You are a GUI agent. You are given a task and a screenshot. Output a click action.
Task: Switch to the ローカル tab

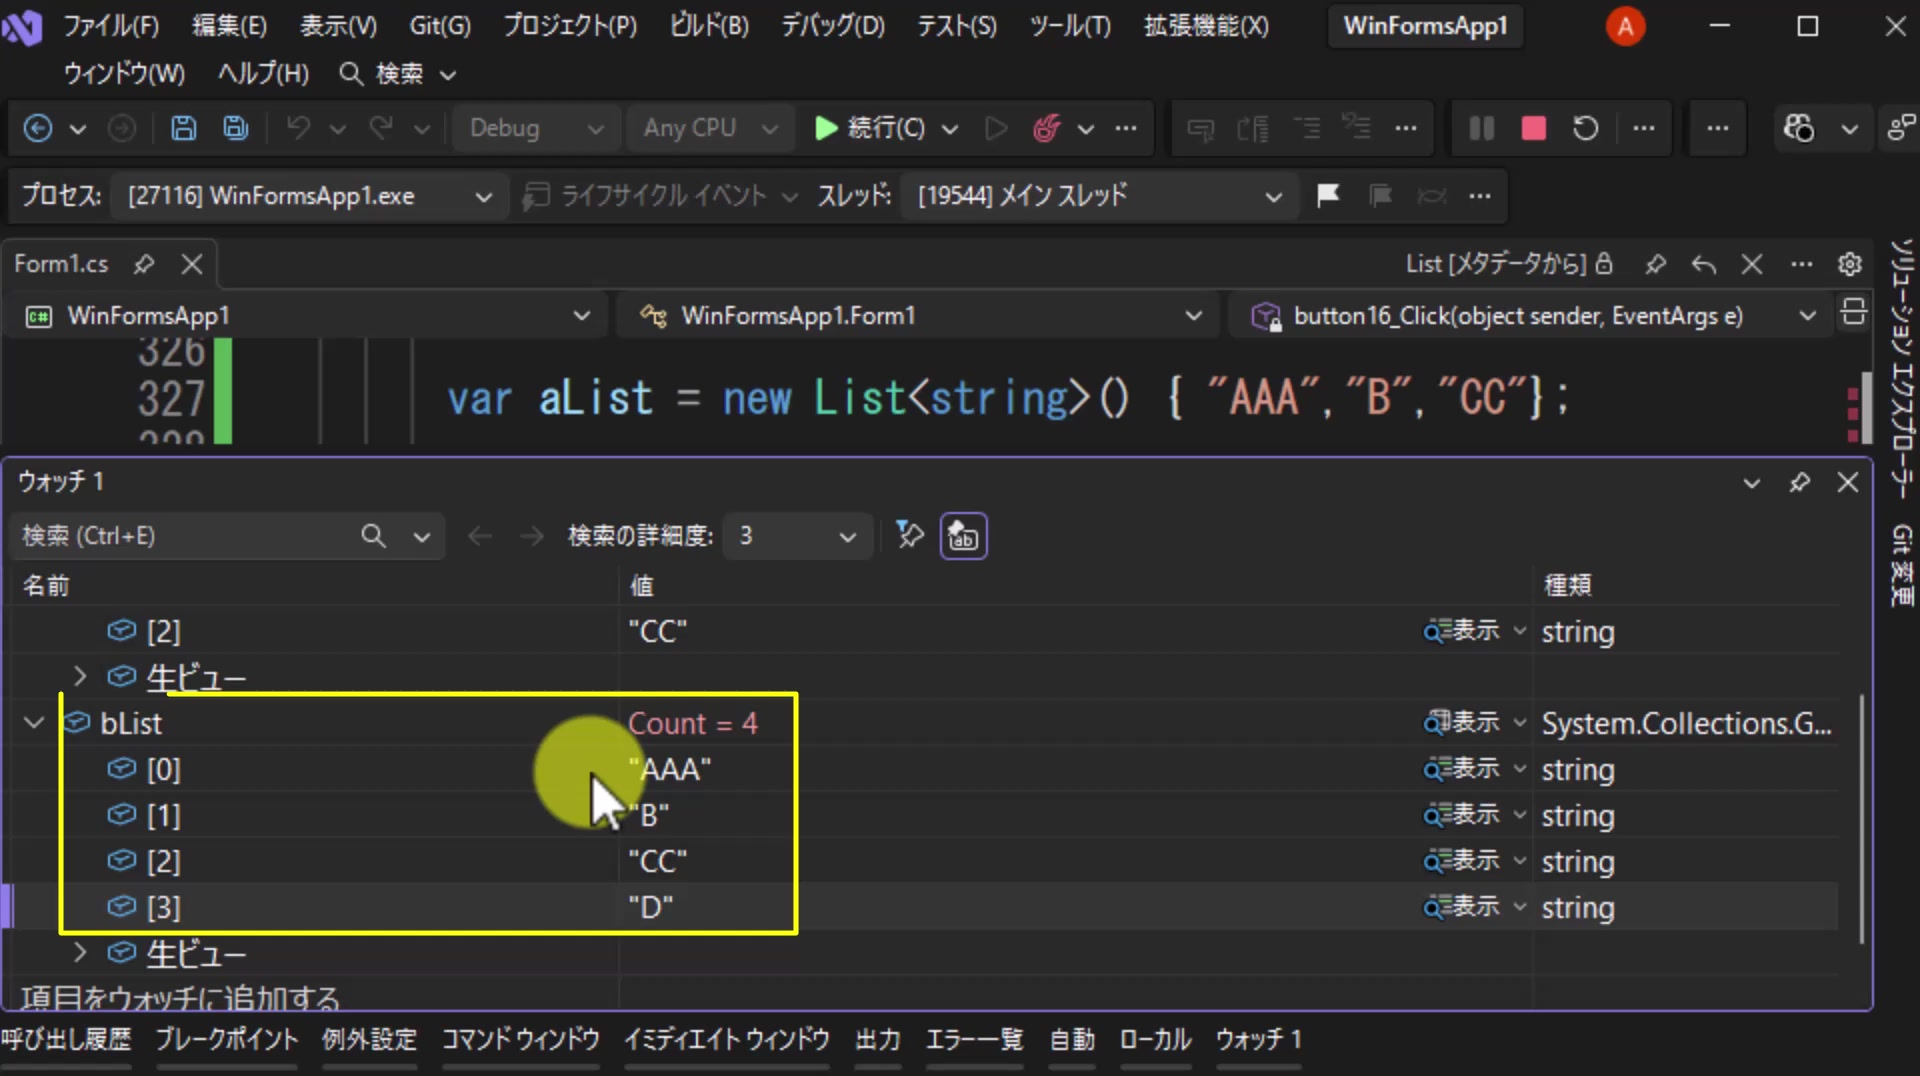(x=1155, y=1040)
